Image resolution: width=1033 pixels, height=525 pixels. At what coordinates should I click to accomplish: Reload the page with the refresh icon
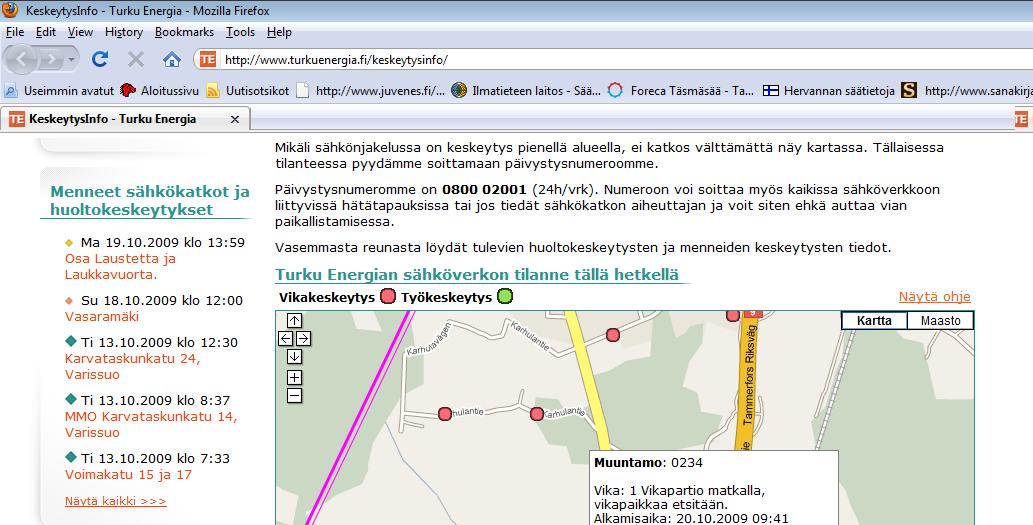(x=100, y=59)
